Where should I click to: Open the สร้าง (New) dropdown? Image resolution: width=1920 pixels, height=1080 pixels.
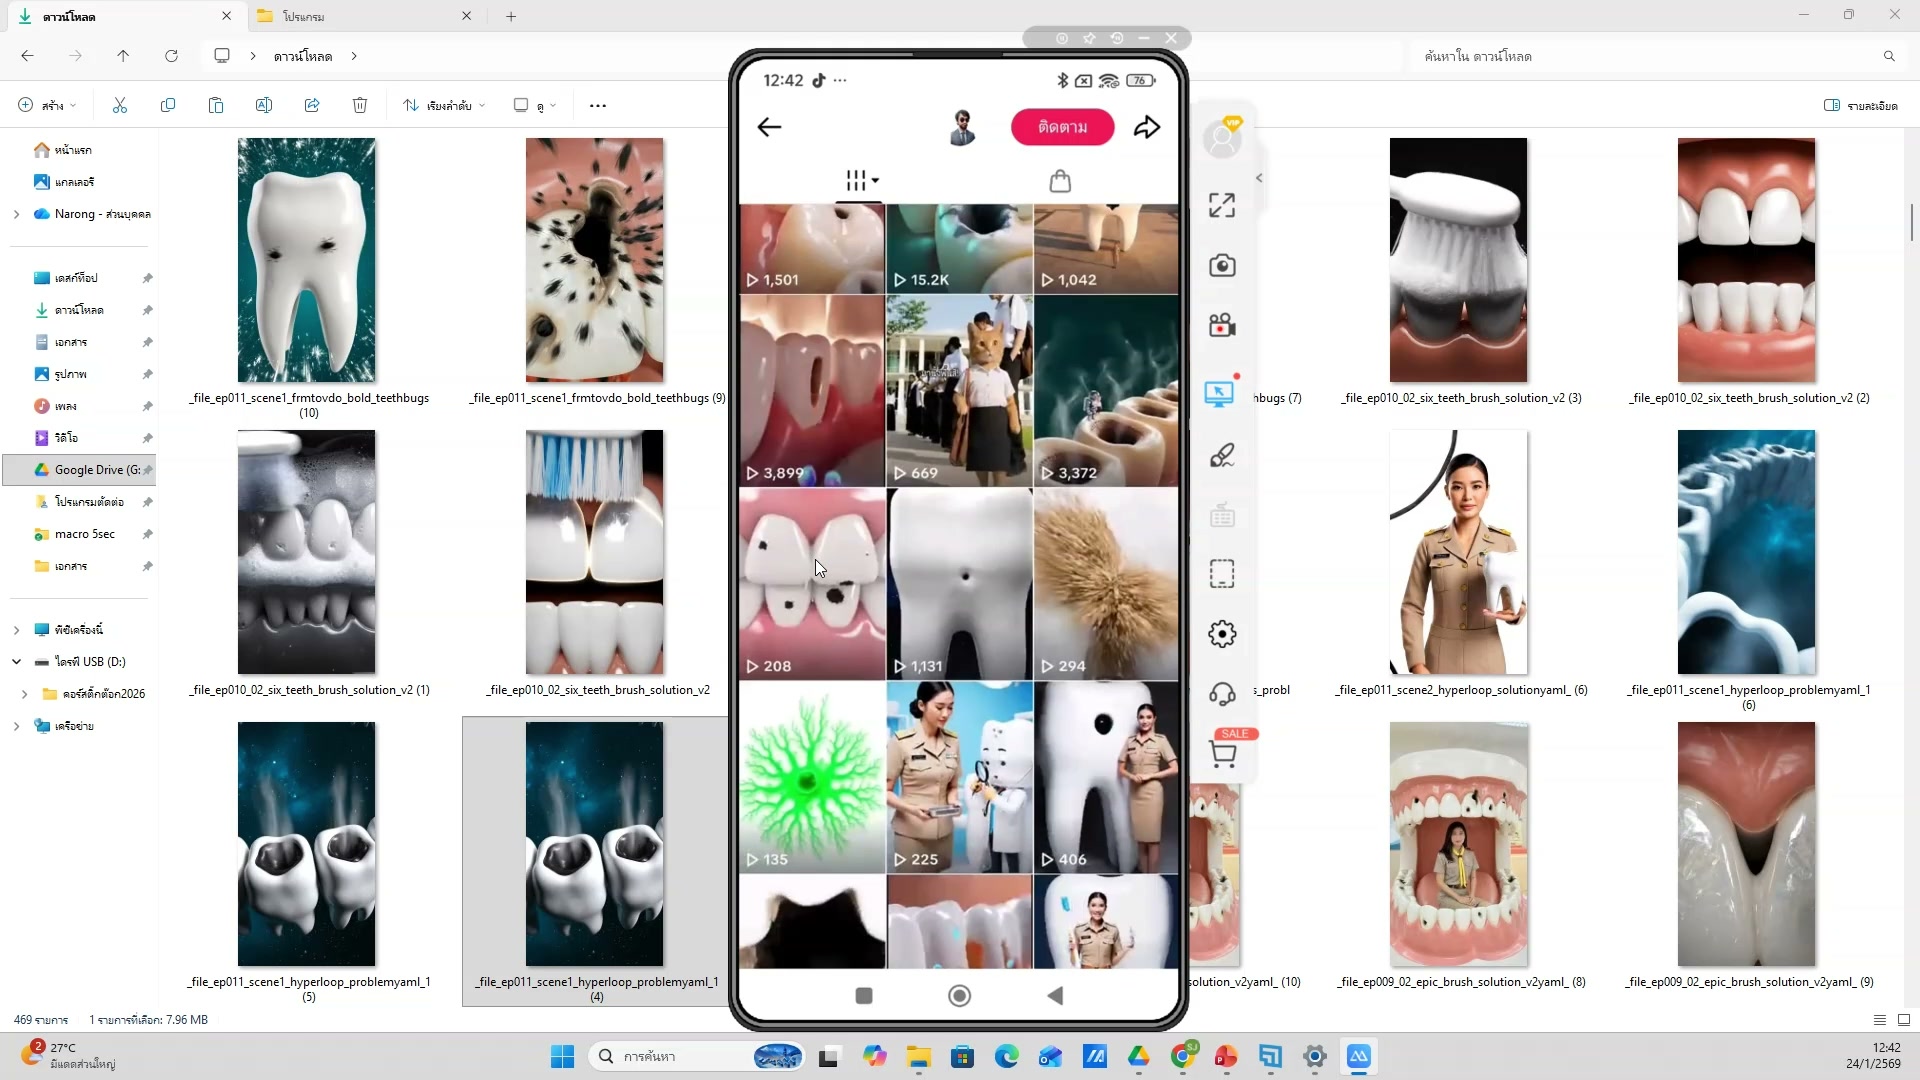[x=45, y=105]
